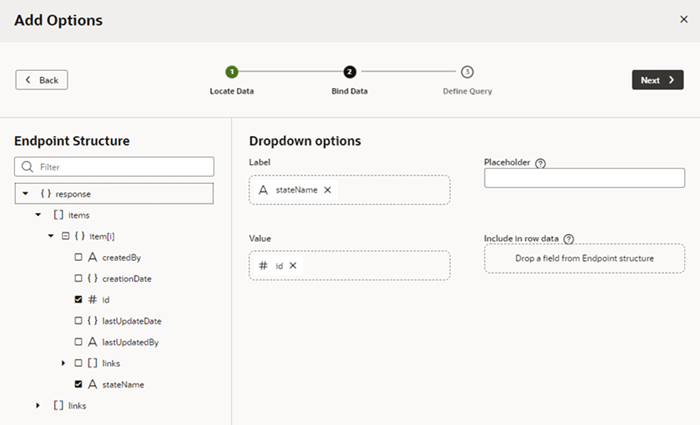Check the lastUpdateDate field checkbox
The image size is (700, 425).
pos(78,321)
